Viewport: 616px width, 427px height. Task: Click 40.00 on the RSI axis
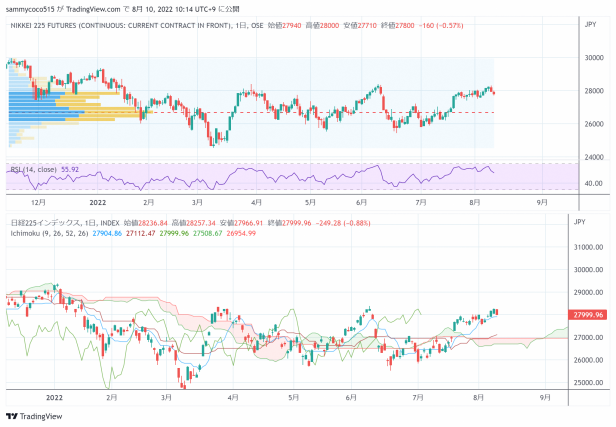click(x=594, y=183)
